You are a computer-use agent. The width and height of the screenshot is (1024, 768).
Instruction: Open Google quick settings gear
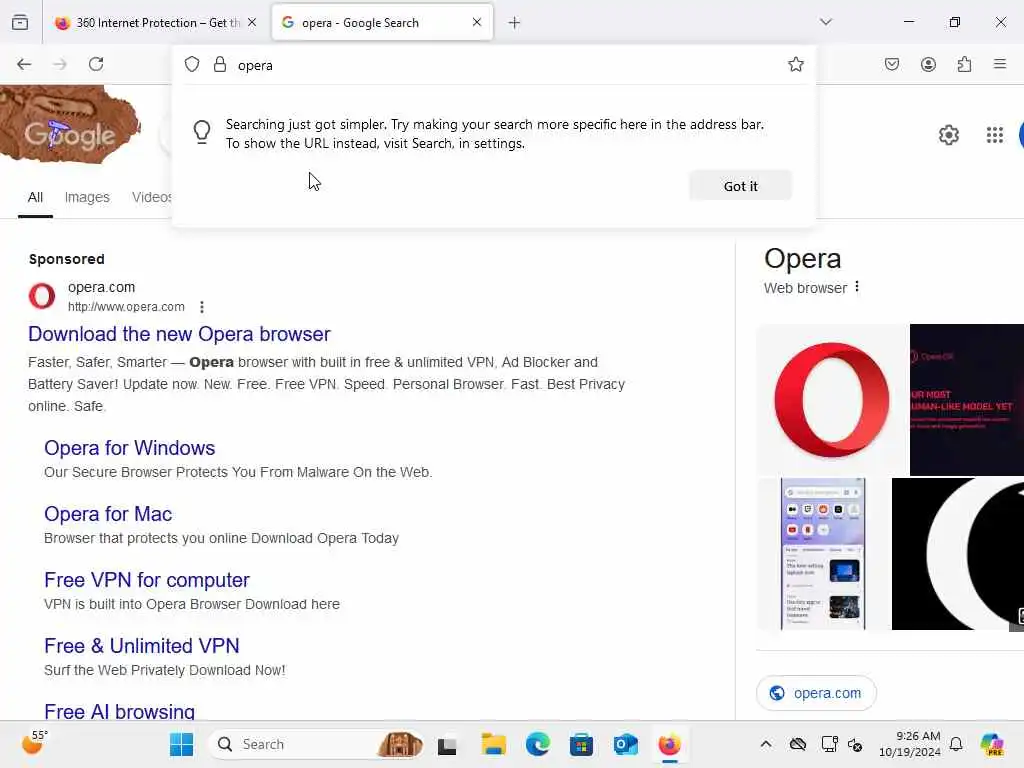pyautogui.click(x=948, y=135)
